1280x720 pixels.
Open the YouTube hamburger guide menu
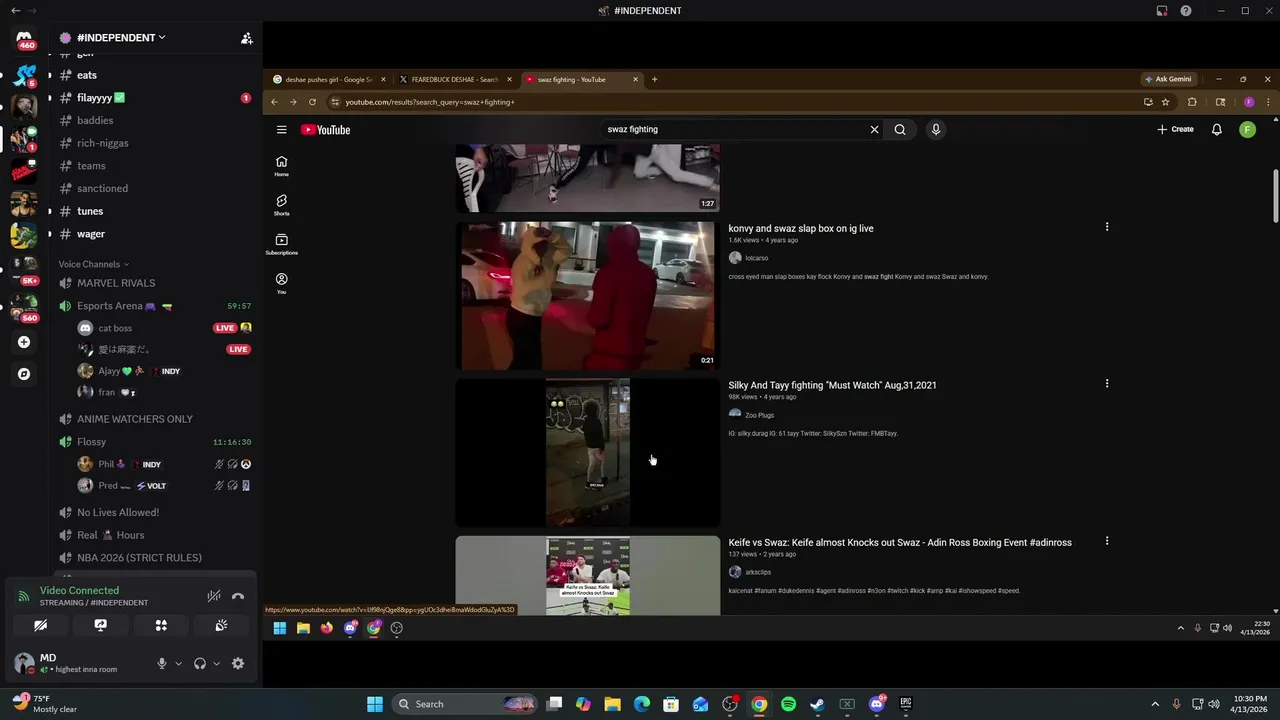point(282,130)
